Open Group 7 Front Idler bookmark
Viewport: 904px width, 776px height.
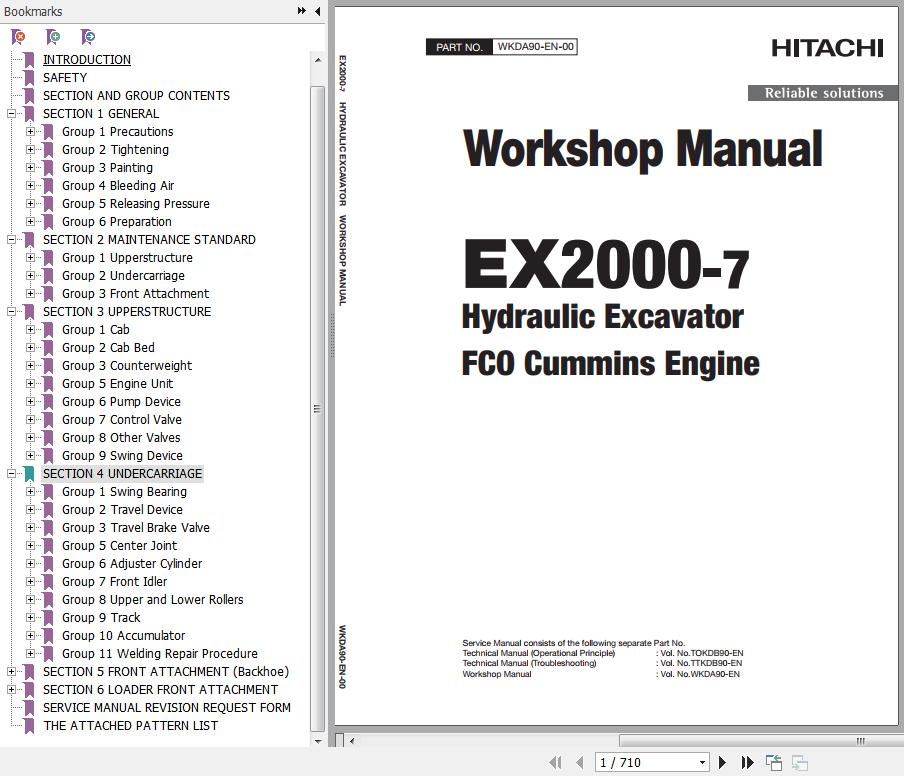115,582
